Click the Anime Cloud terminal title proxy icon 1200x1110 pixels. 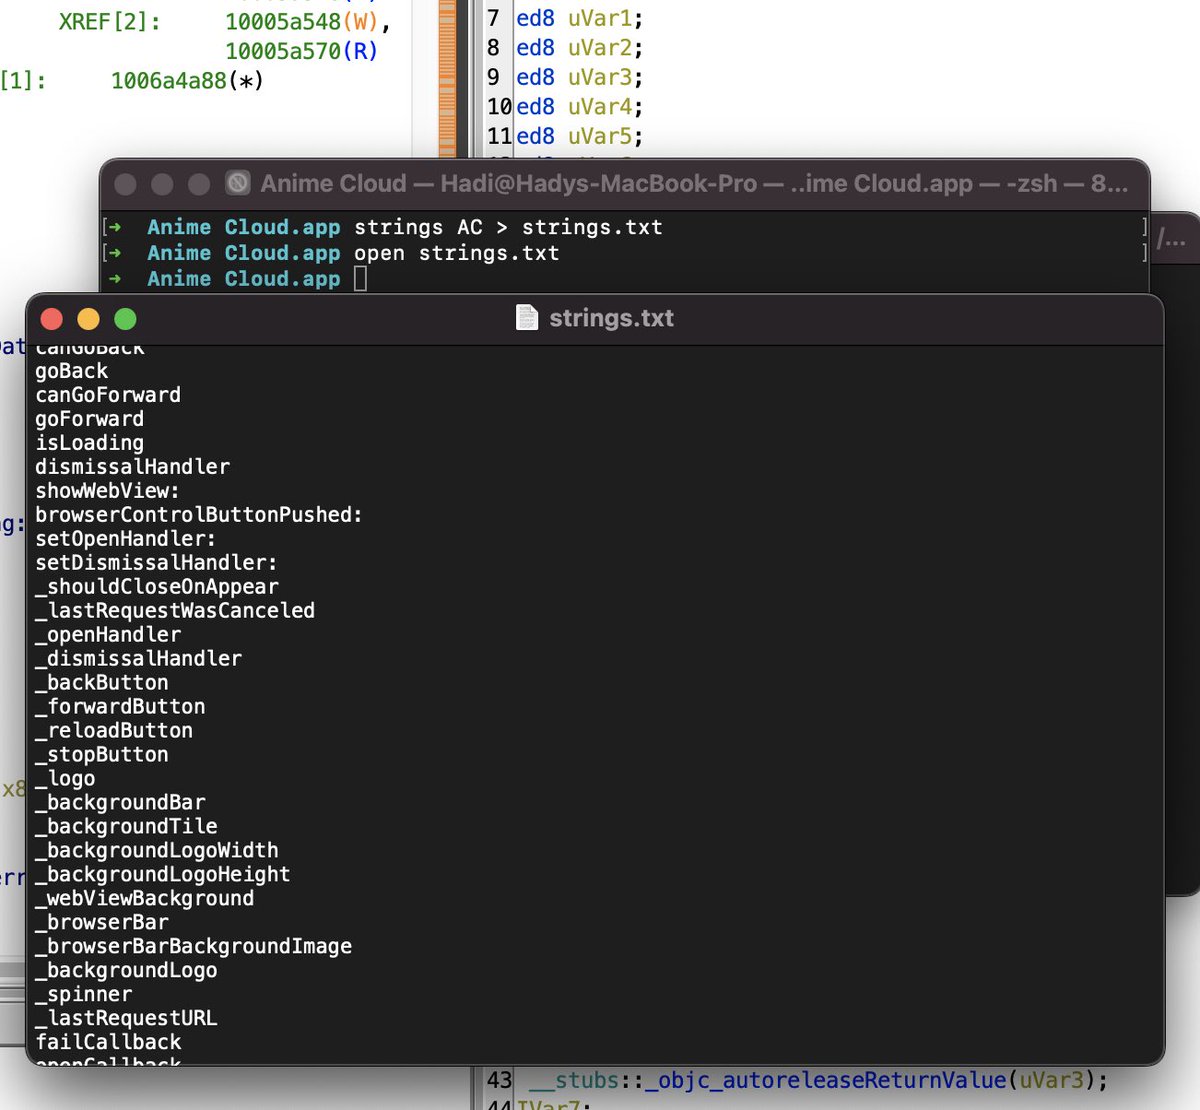click(x=237, y=183)
